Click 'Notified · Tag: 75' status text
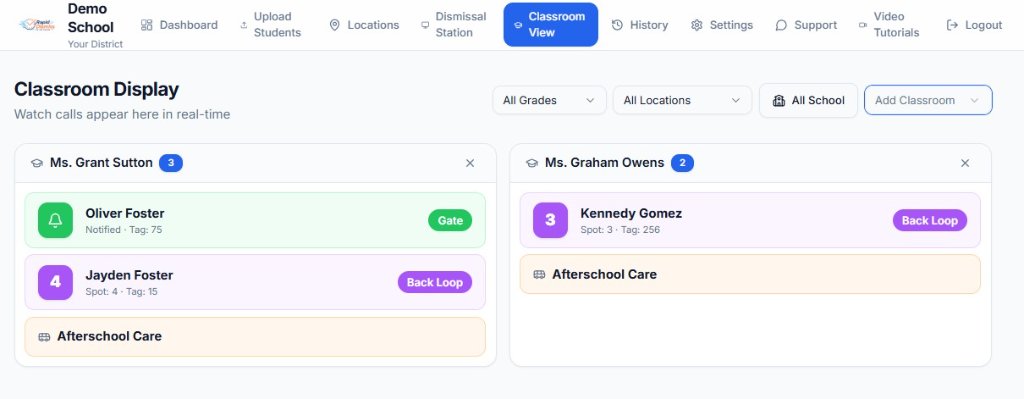Image resolution: width=1024 pixels, height=399 pixels. pyautogui.click(x=124, y=230)
